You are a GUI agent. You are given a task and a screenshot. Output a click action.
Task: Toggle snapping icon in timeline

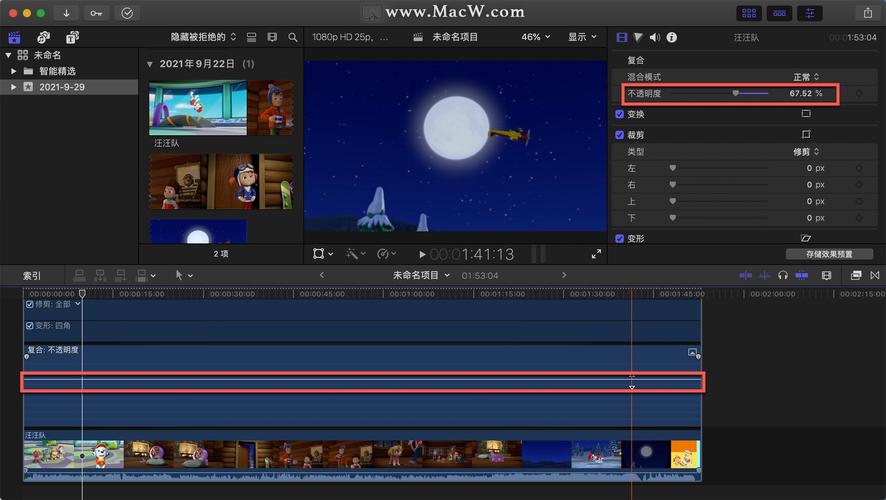801,275
